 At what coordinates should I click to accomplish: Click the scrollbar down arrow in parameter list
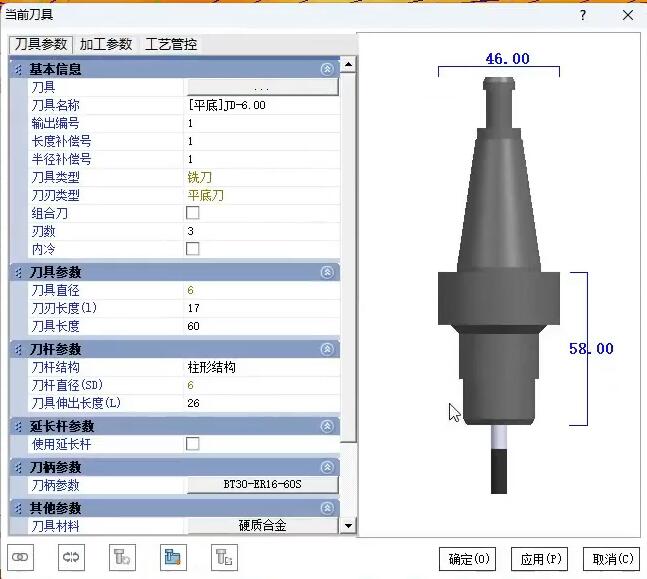[348, 525]
